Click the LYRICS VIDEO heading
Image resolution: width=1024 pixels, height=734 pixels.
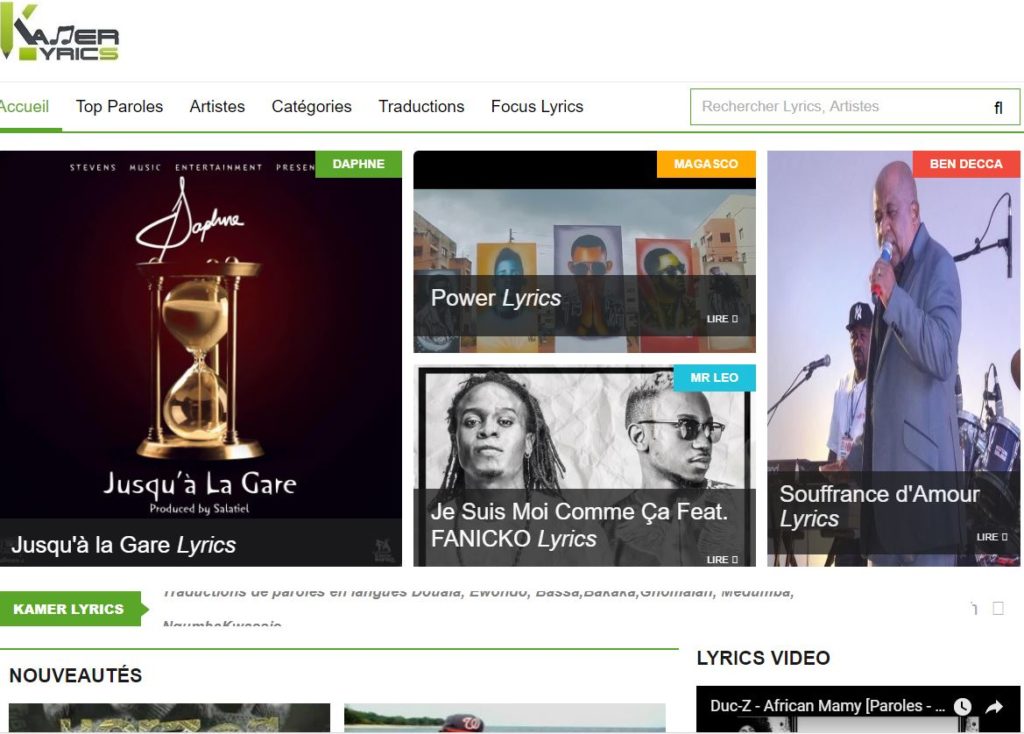763,658
